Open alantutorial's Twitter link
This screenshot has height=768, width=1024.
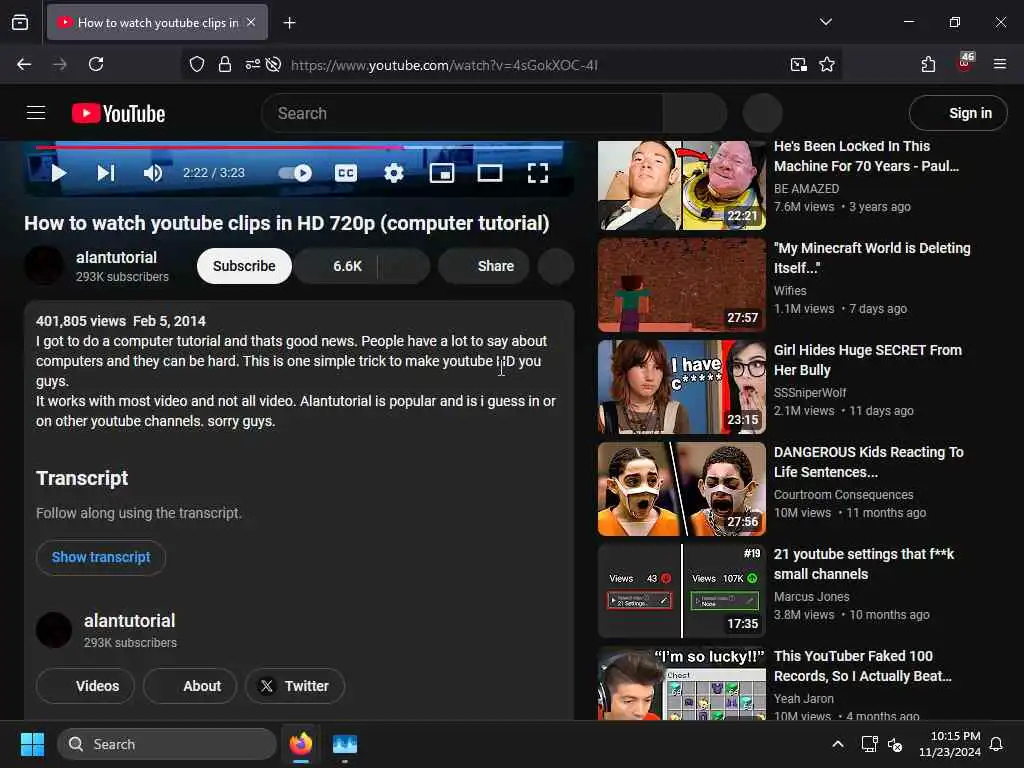[295, 686]
